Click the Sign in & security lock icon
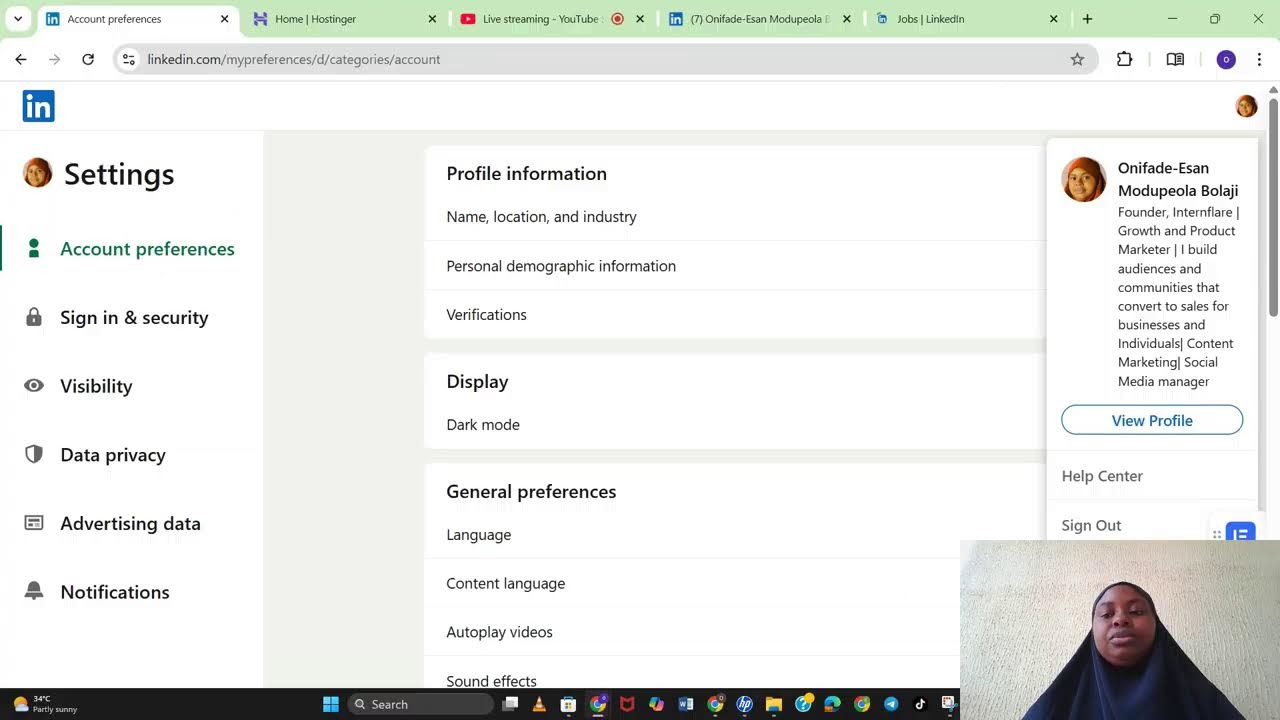The width and height of the screenshot is (1280, 720). [x=34, y=317]
